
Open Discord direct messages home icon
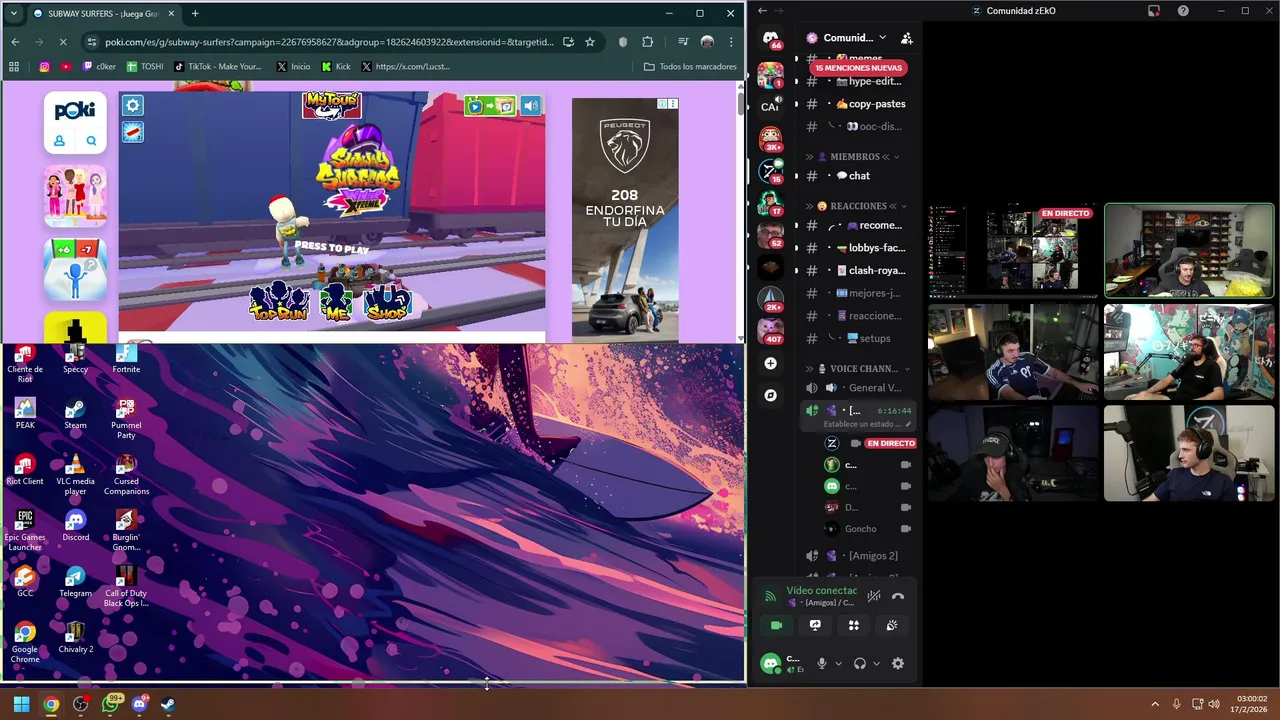click(770, 38)
